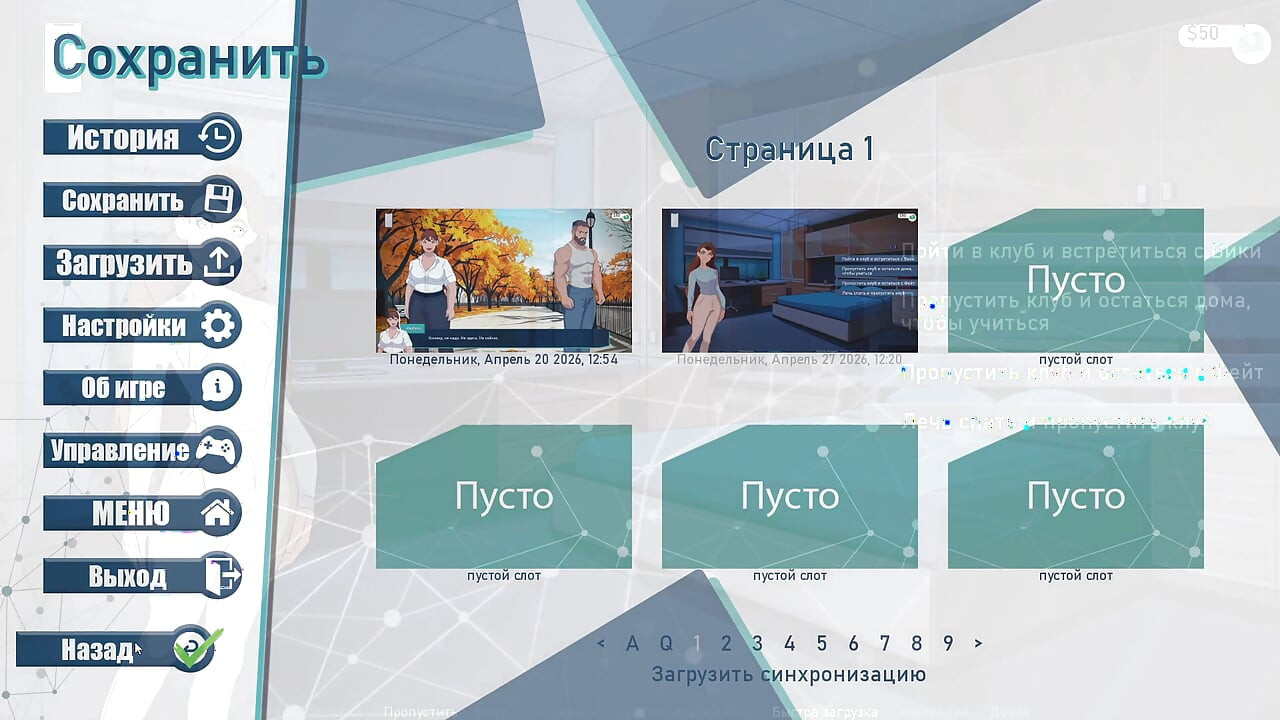Open the Об игре menu entry
Screen dimensions: 1280x720
142,388
